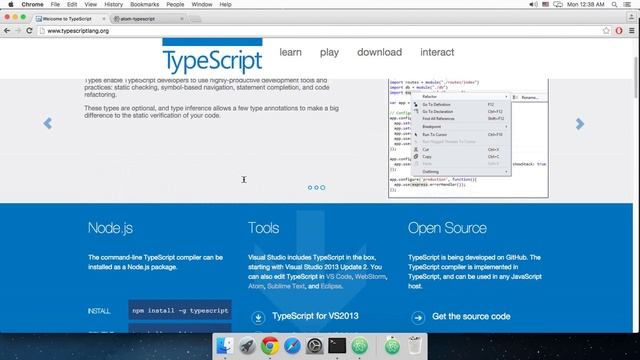Open a new tab

196,19
